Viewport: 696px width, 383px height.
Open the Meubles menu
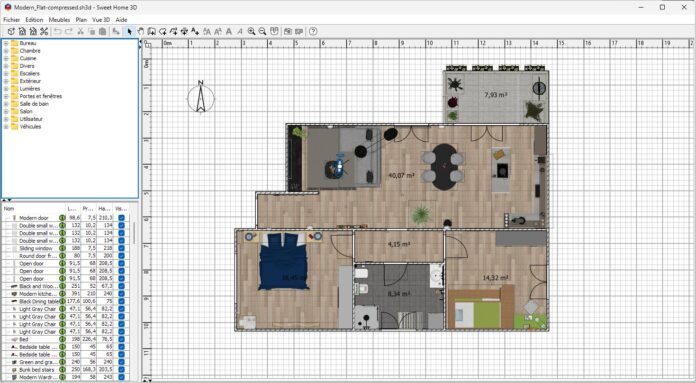[x=59, y=20]
